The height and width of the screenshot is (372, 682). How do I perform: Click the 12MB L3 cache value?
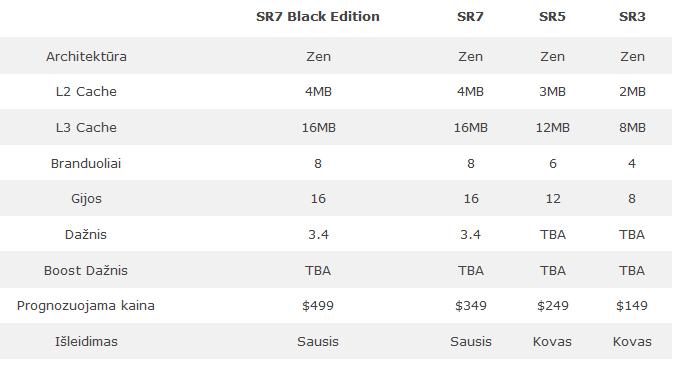pyautogui.click(x=552, y=127)
